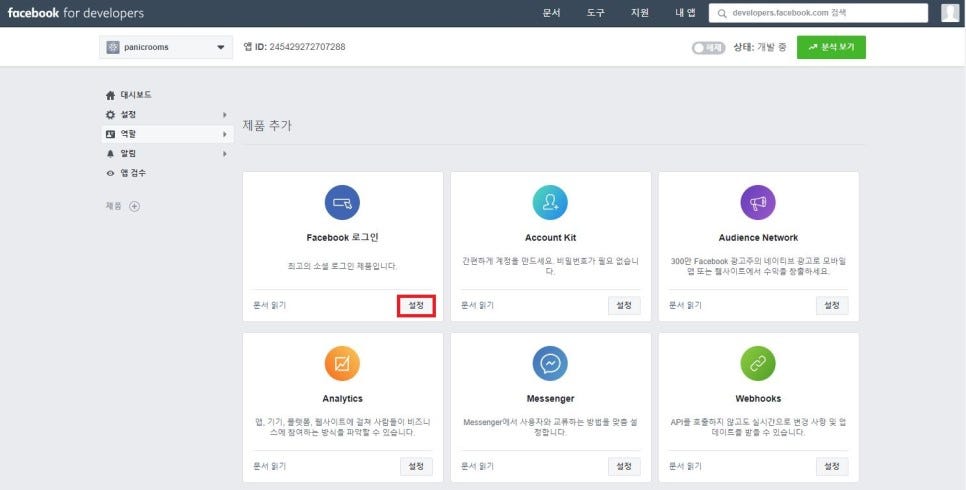Image resolution: width=966 pixels, height=490 pixels.
Task: Click the home icon beside 대시보드
Action: [110, 95]
